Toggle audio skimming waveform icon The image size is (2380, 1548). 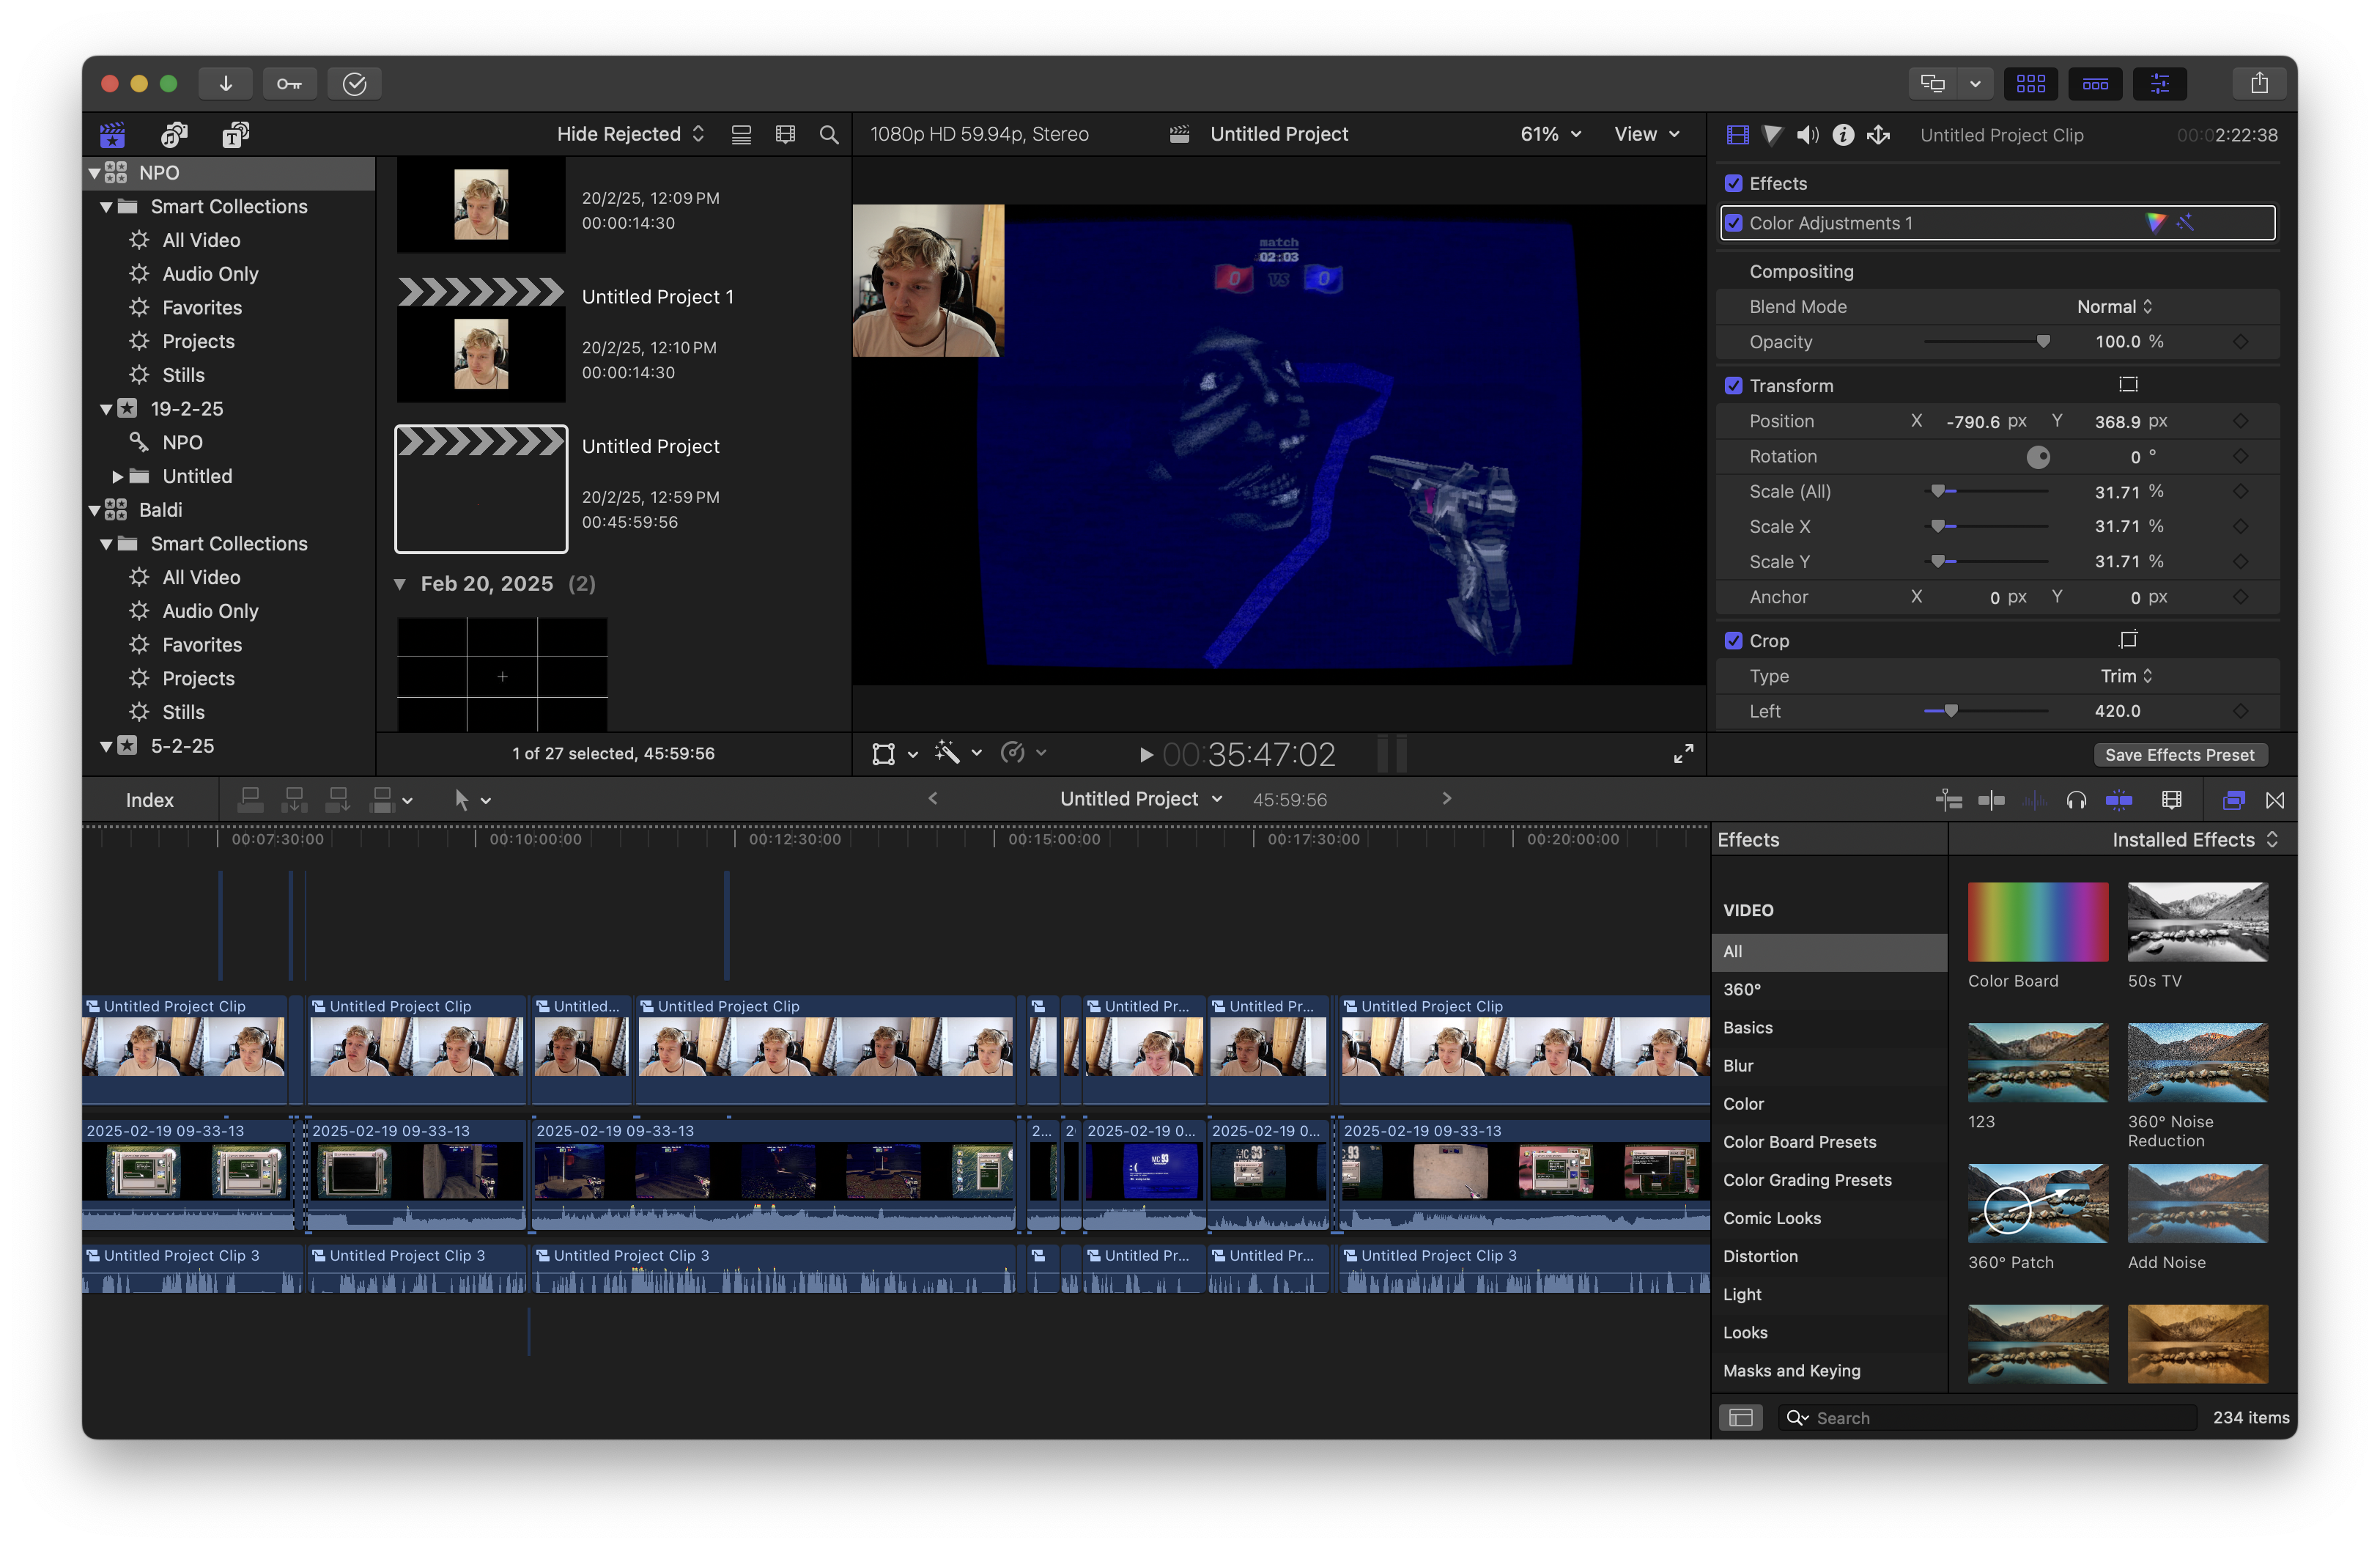click(2034, 800)
